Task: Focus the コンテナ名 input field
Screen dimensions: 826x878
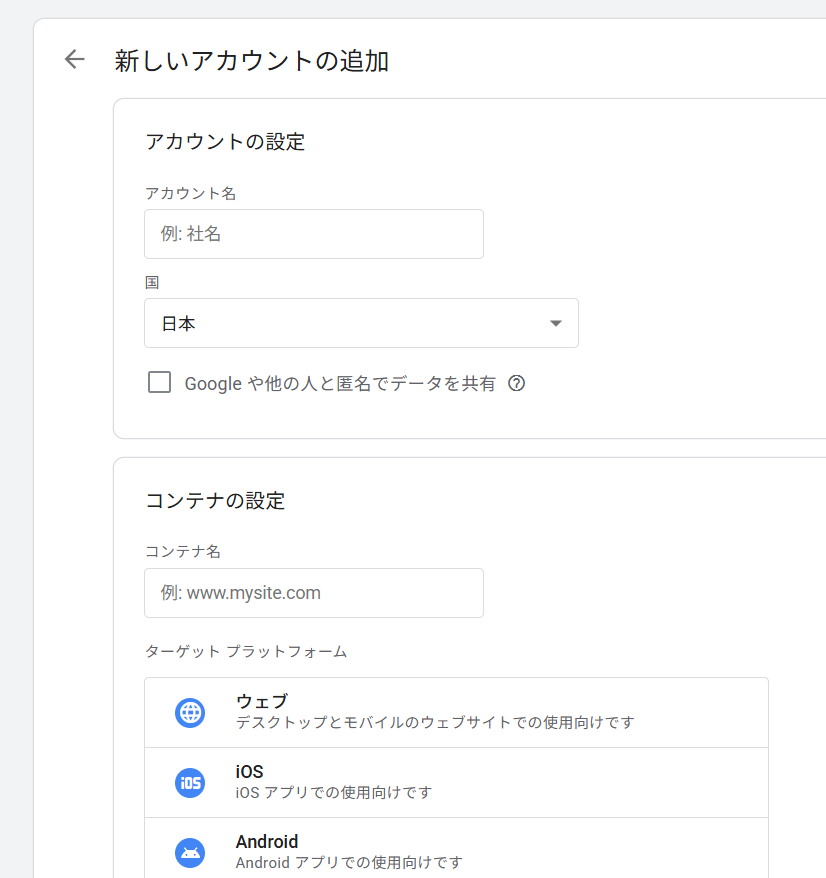Action: pyautogui.click(x=314, y=593)
